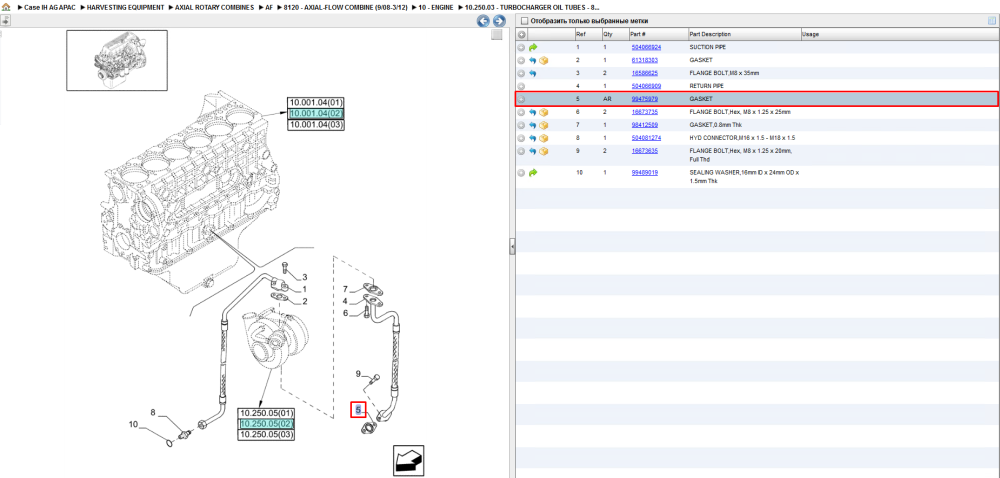The width and height of the screenshot is (1000, 478).
Task: Add the SUCTION PIPE row to the pick list
Action: (521, 47)
